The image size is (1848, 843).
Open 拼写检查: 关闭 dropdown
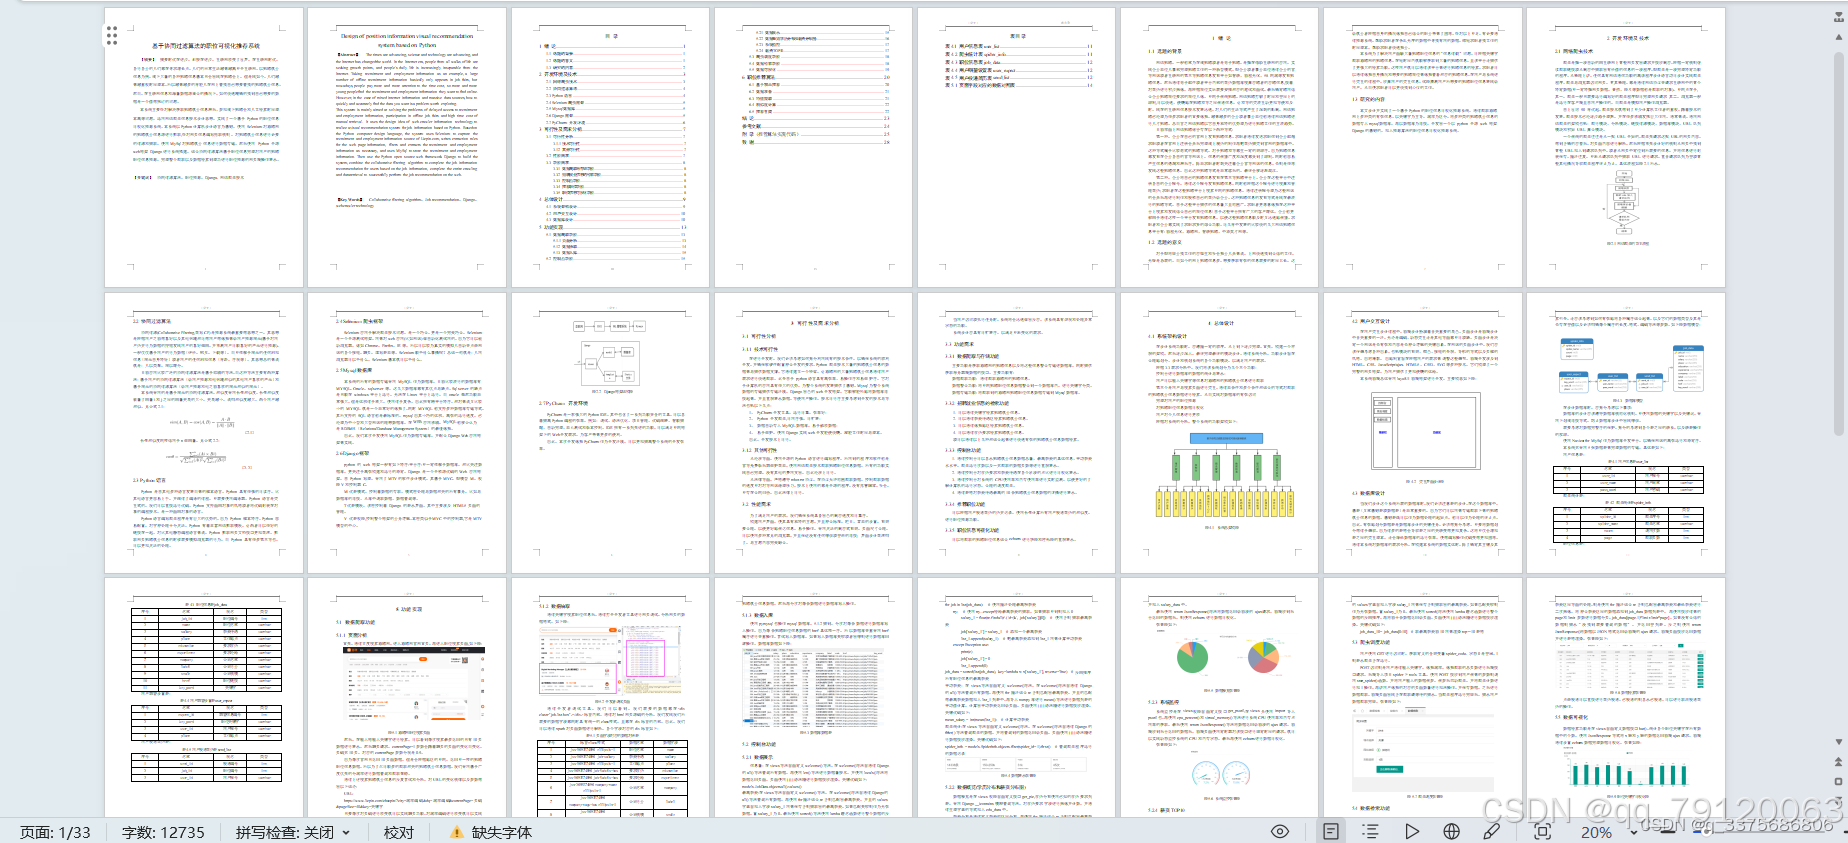293,832
